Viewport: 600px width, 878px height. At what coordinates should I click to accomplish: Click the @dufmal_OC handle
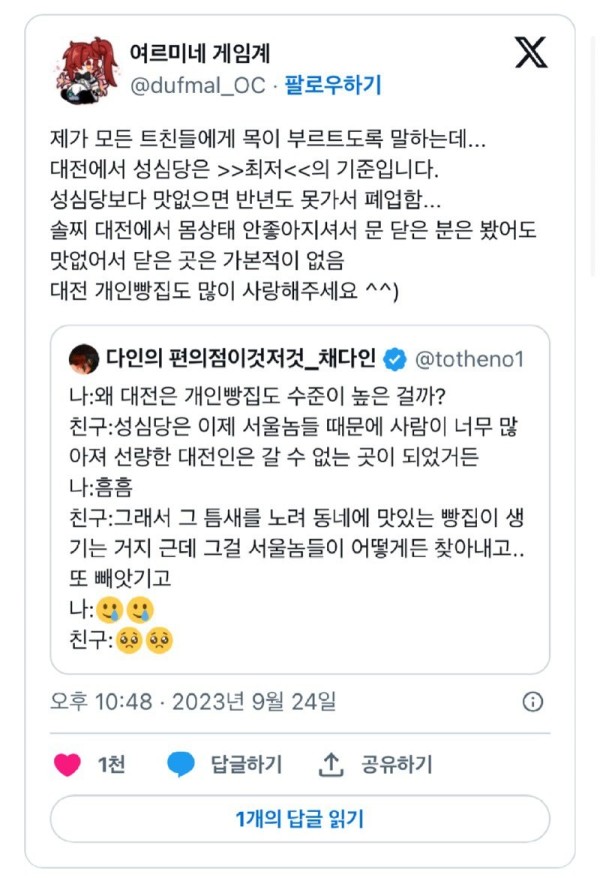198,85
